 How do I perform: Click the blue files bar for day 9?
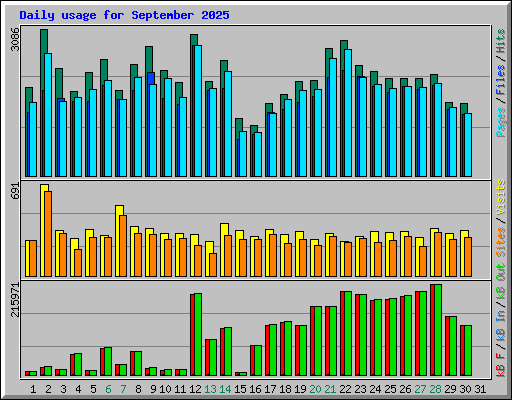[x=151, y=78]
